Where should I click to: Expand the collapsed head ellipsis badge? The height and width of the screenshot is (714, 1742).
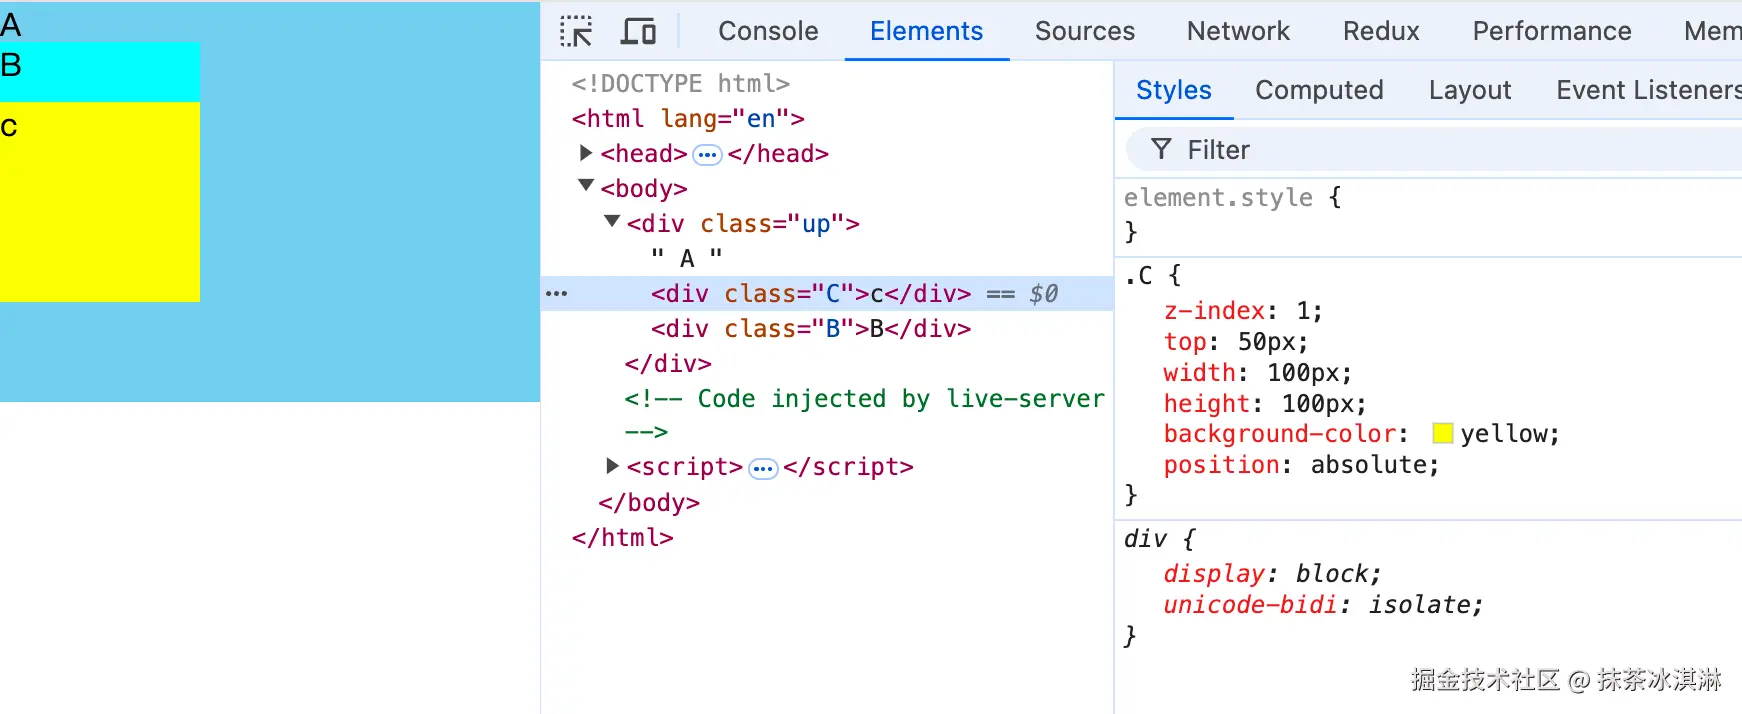707,154
